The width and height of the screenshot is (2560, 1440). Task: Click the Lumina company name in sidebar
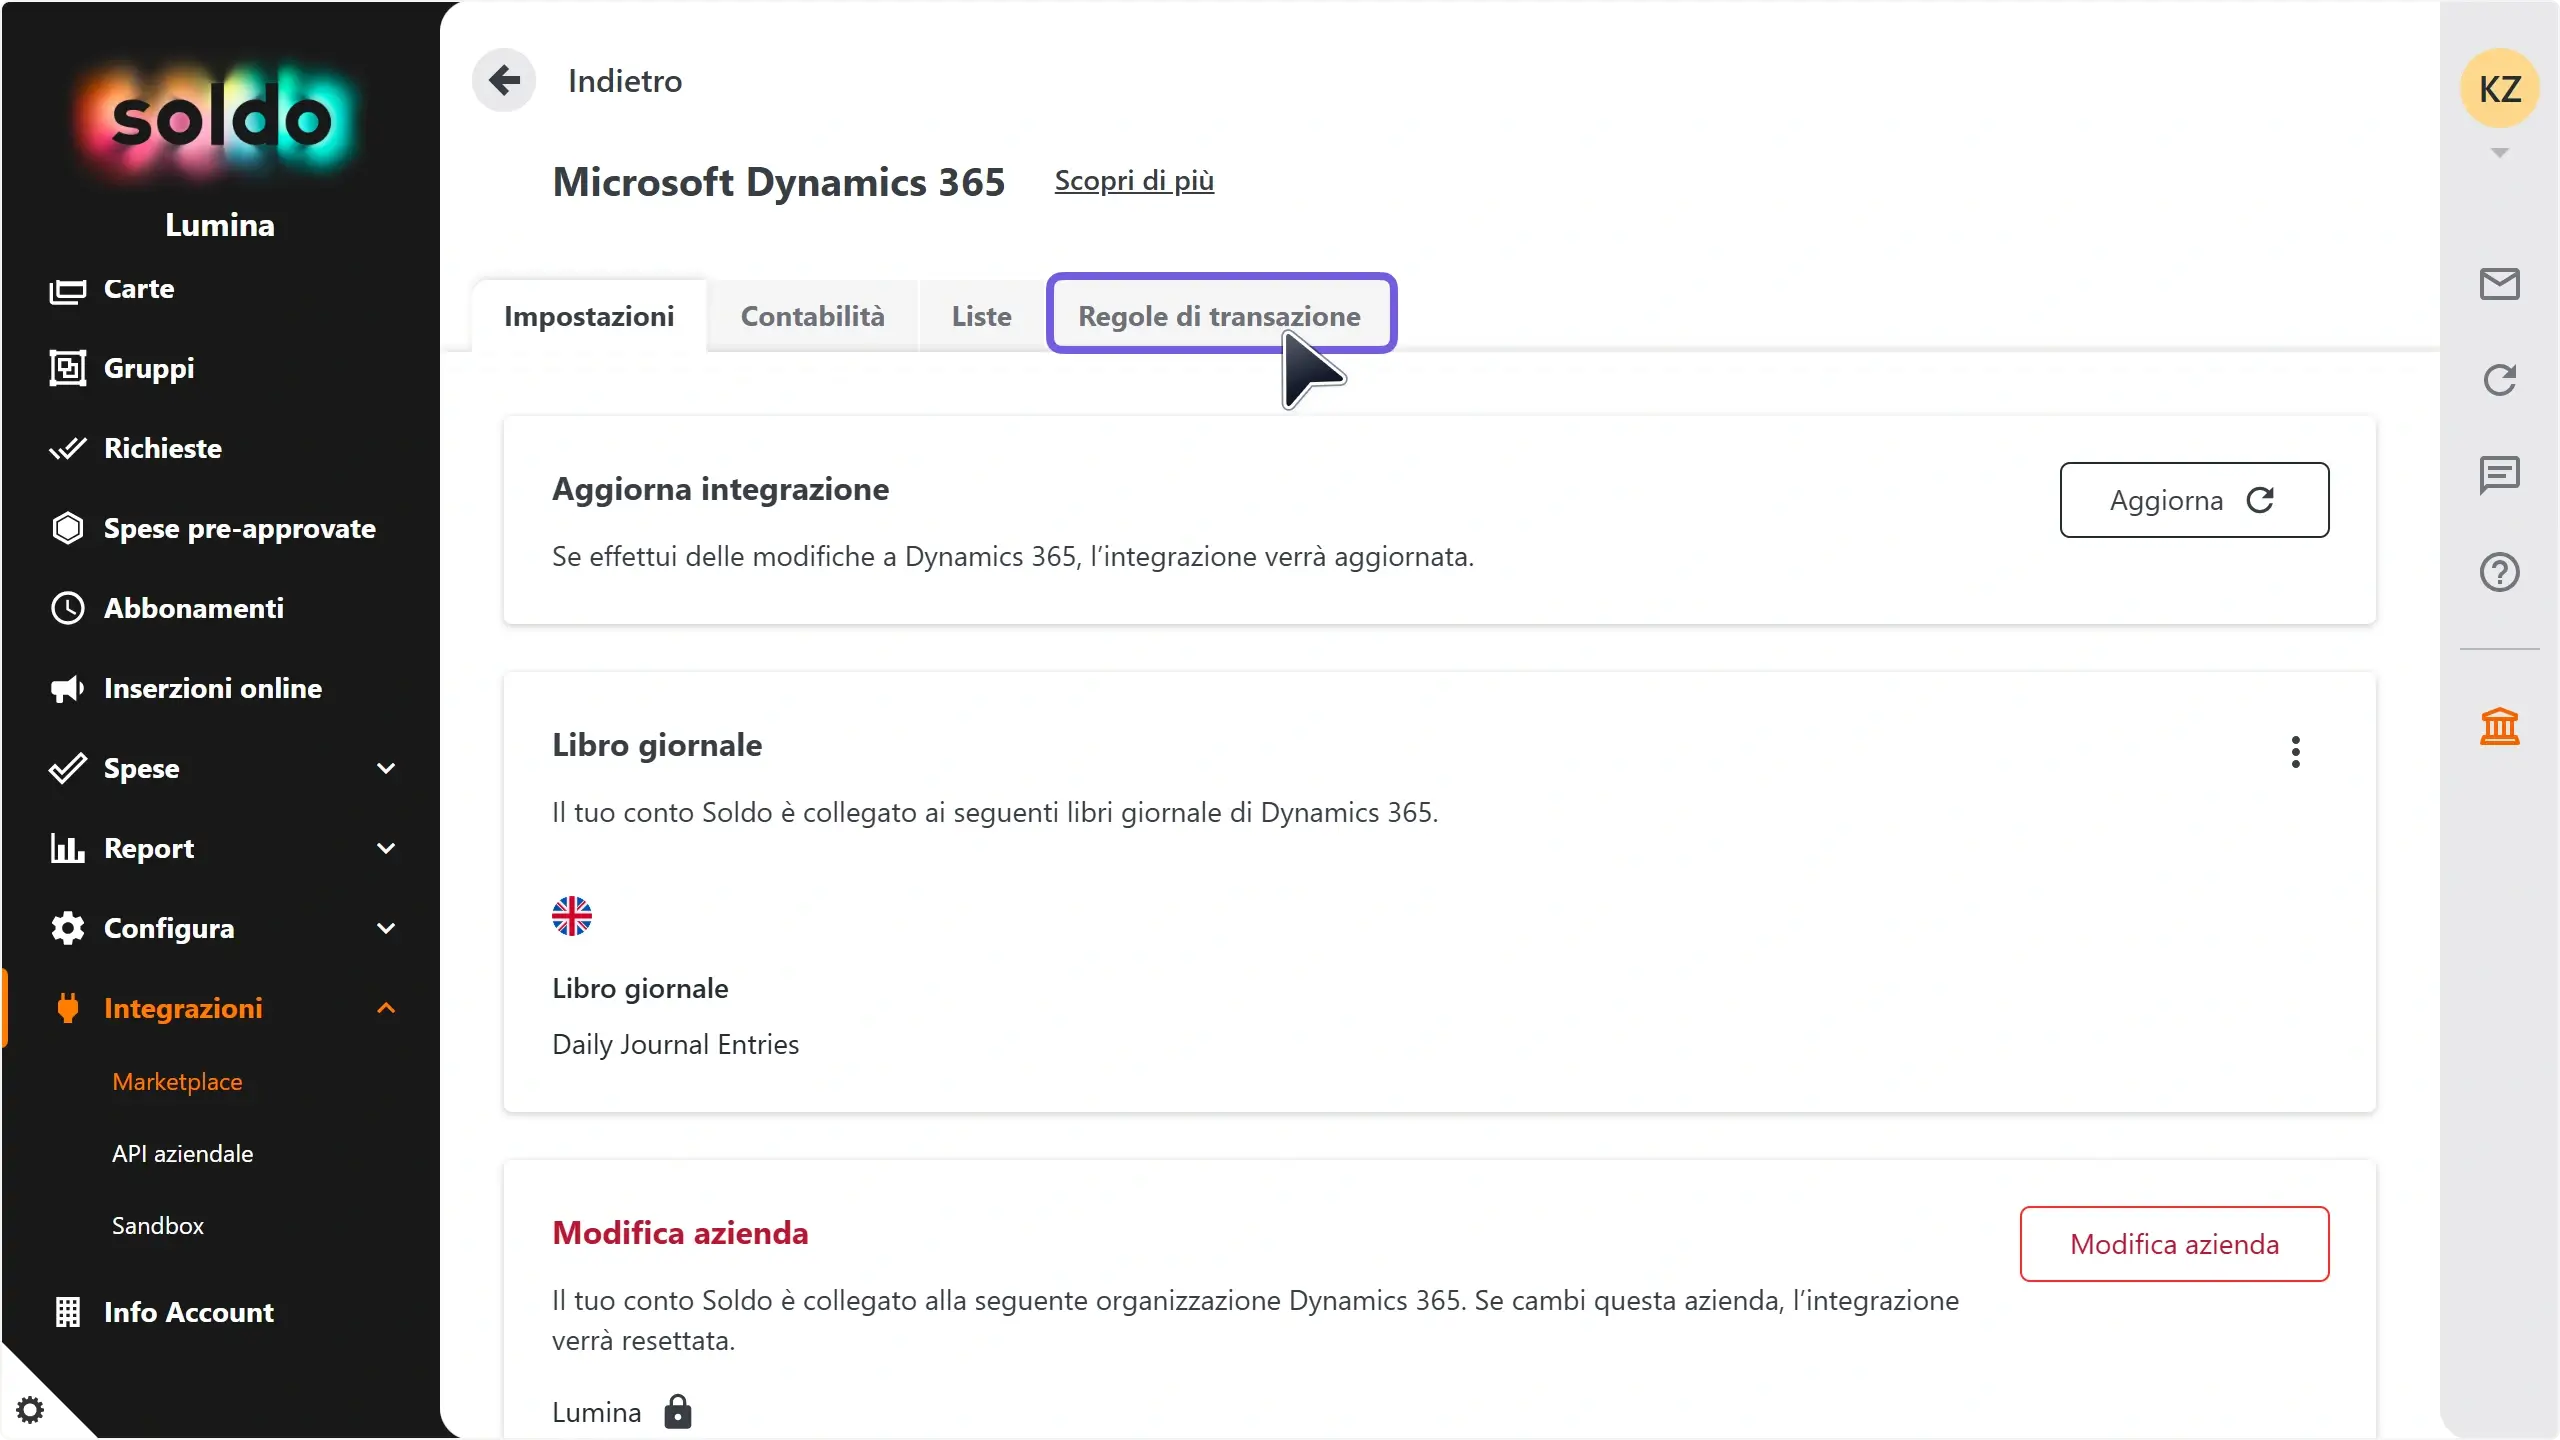(220, 225)
